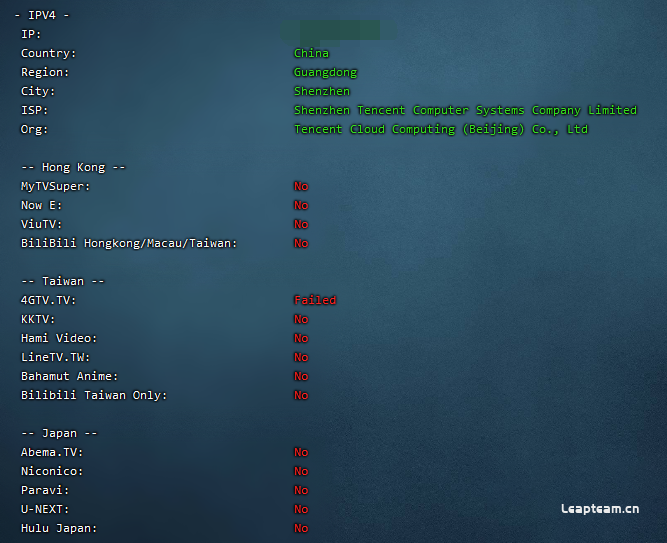Click the '-- Hong Kong --' section header
Screen dimensions: 667x543
tap(73, 167)
